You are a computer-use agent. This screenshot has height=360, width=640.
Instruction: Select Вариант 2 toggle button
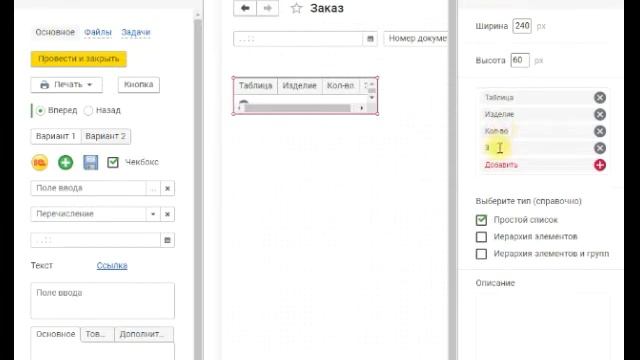tap(106, 136)
